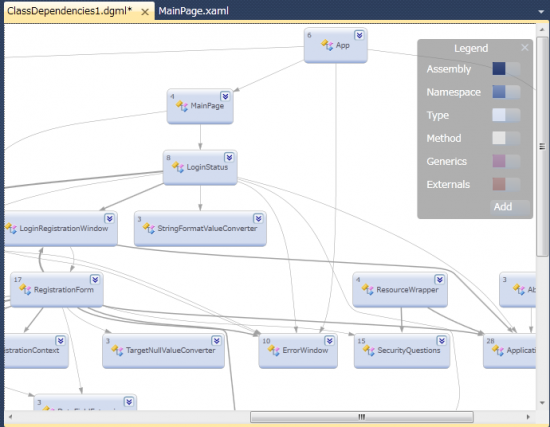The width and height of the screenshot is (550, 427).
Task: Click the SecurityQuestions class icon
Action: (x=369, y=350)
